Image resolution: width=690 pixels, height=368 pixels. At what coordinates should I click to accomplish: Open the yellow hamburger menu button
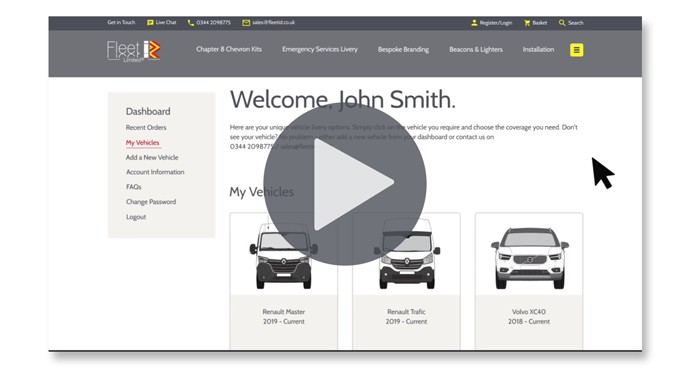(x=576, y=50)
